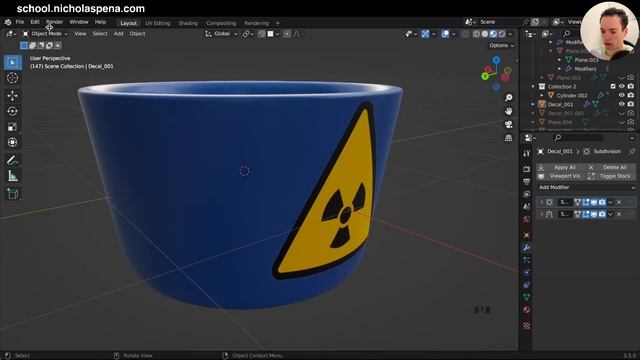Toggle proportional editing button
Image resolution: width=640 pixels, height=360 pixels.
(x=287, y=34)
